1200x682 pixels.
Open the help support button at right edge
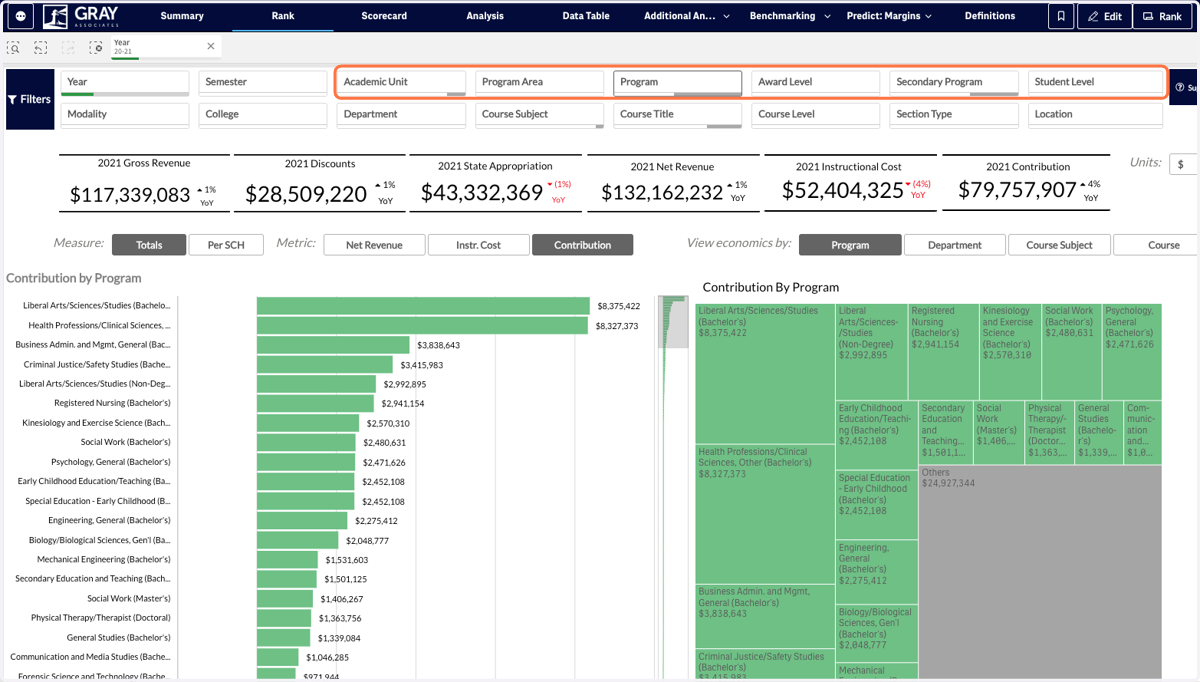(x=1185, y=88)
